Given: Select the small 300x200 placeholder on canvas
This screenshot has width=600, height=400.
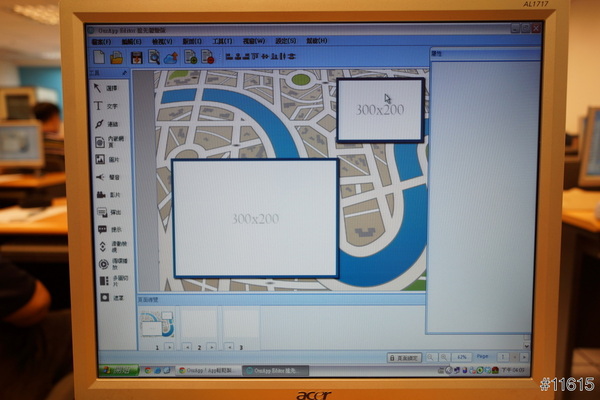Looking at the screenshot, I should click(x=380, y=110).
